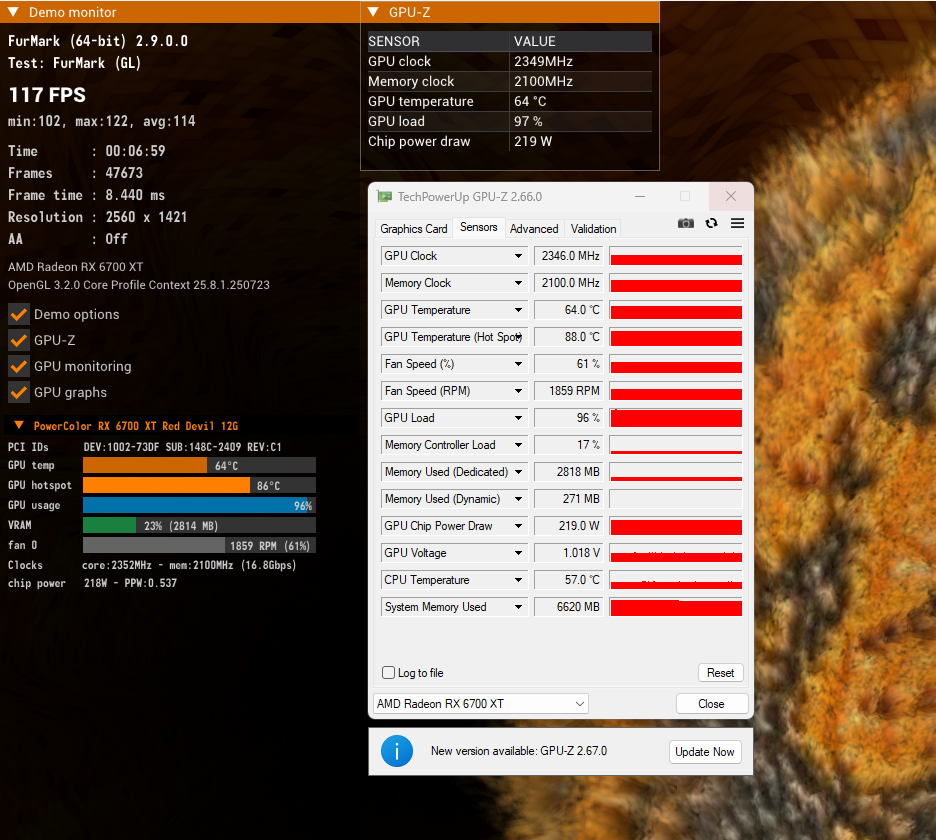Open the AMD Radeon RX 6700 XT device selector

click(x=481, y=704)
